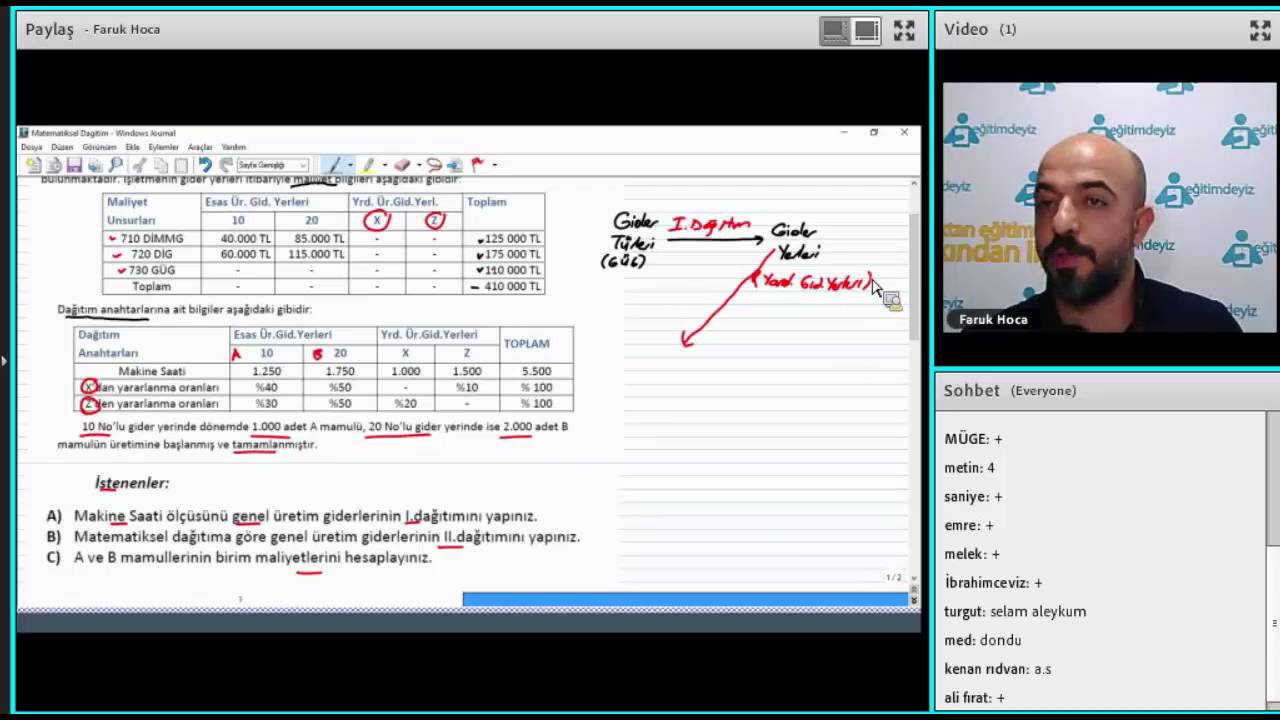Click the chat message "med: dondu"
This screenshot has height=720, width=1280.
(983, 641)
